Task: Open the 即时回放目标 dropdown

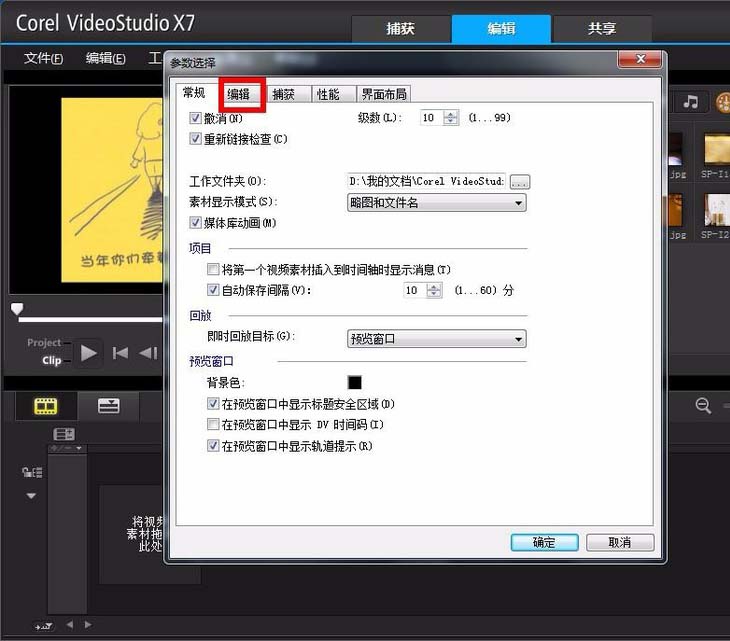Action: pos(437,339)
